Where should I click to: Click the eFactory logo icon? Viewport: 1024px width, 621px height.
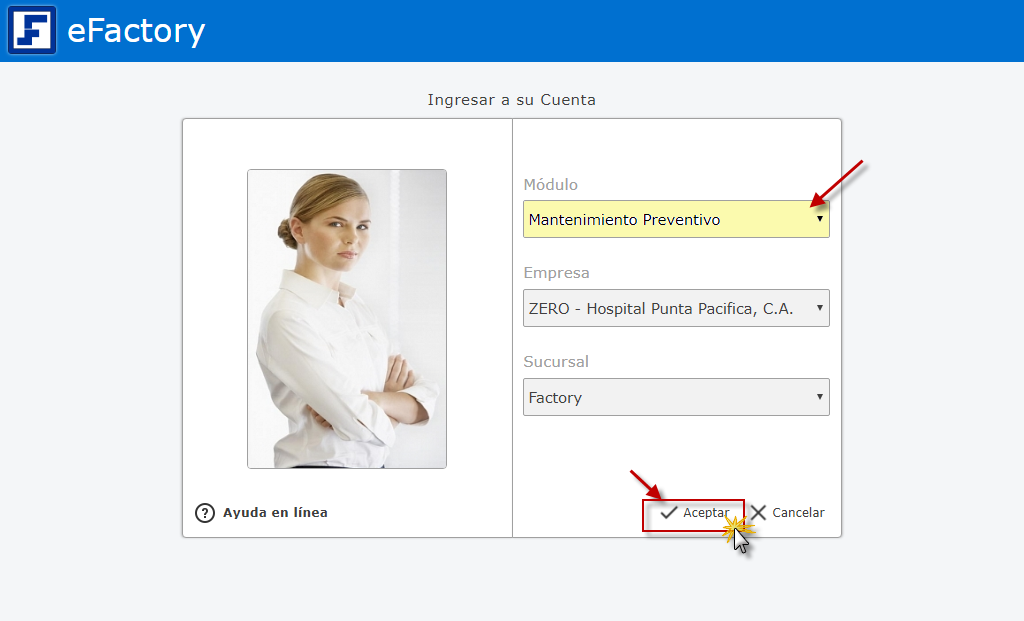(x=32, y=31)
